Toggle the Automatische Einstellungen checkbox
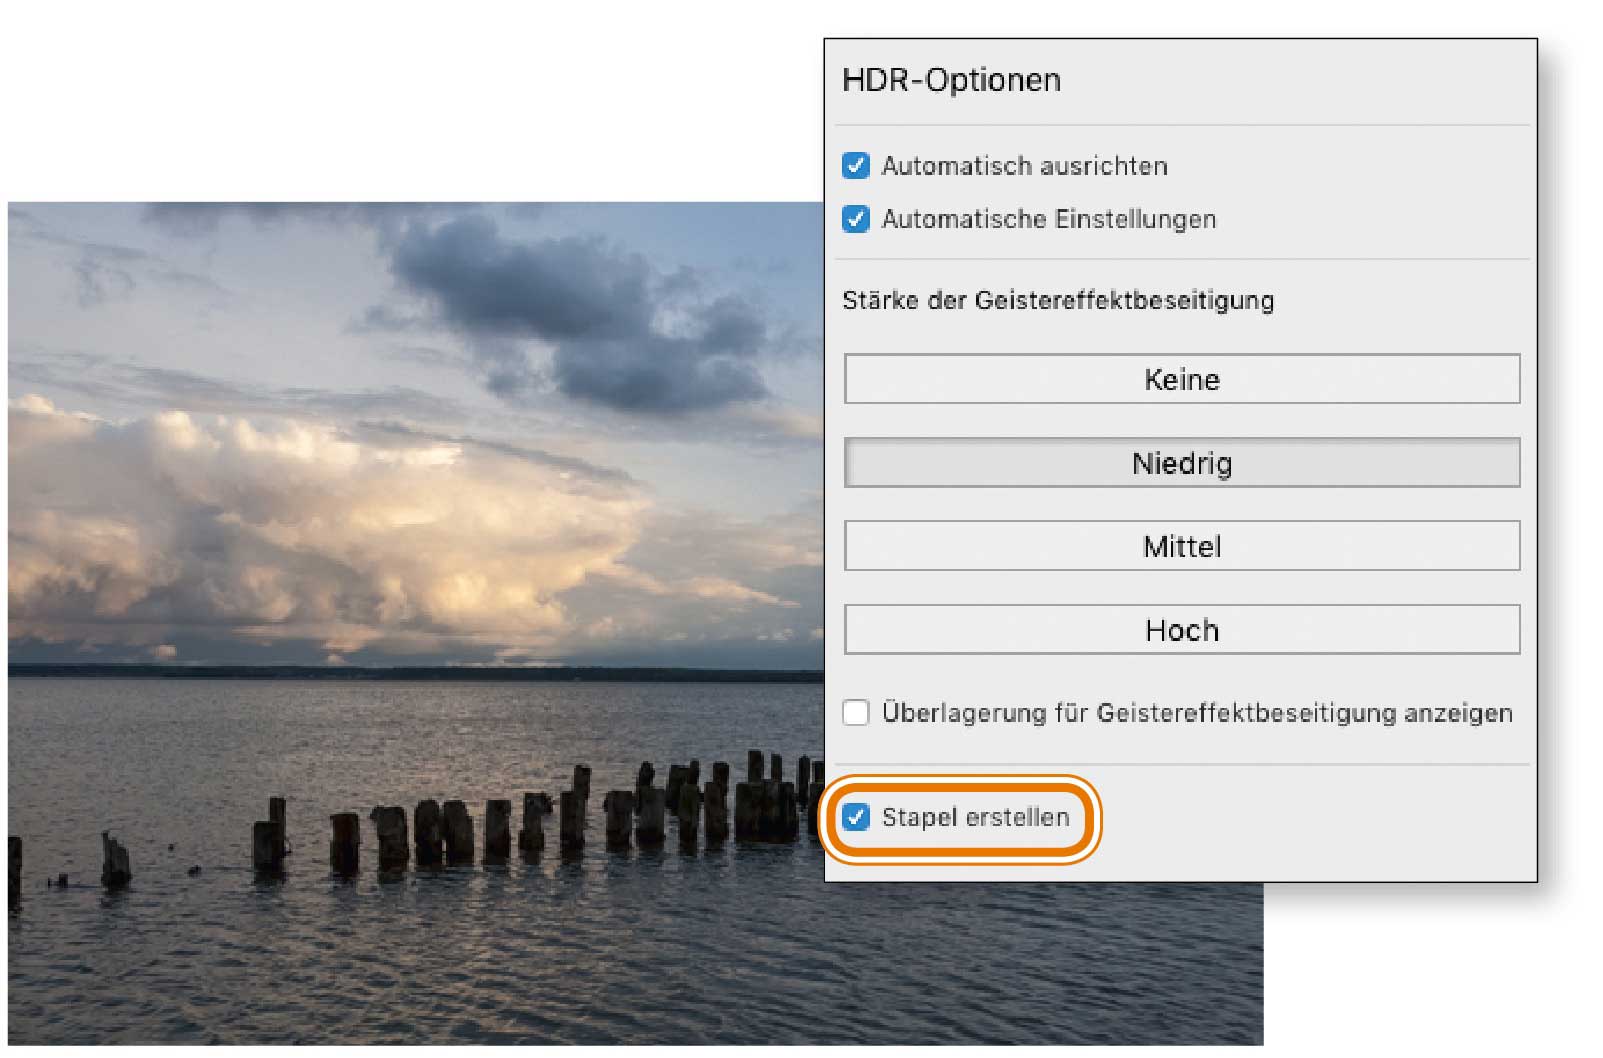This screenshot has width=1603, height=1058. pos(856,219)
